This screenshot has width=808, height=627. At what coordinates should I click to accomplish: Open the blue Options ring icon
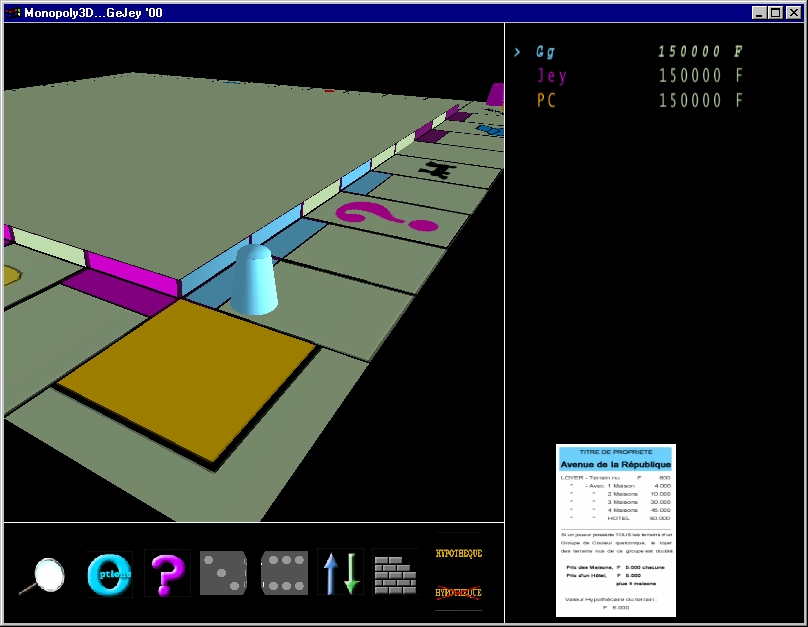tap(109, 574)
